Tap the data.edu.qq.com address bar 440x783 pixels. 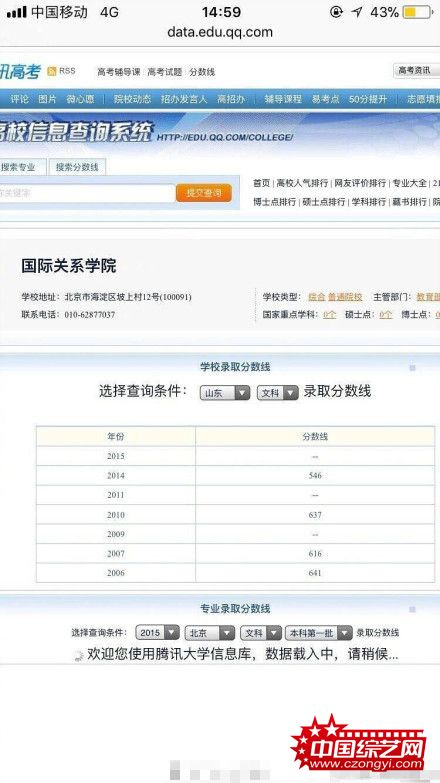click(220, 32)
